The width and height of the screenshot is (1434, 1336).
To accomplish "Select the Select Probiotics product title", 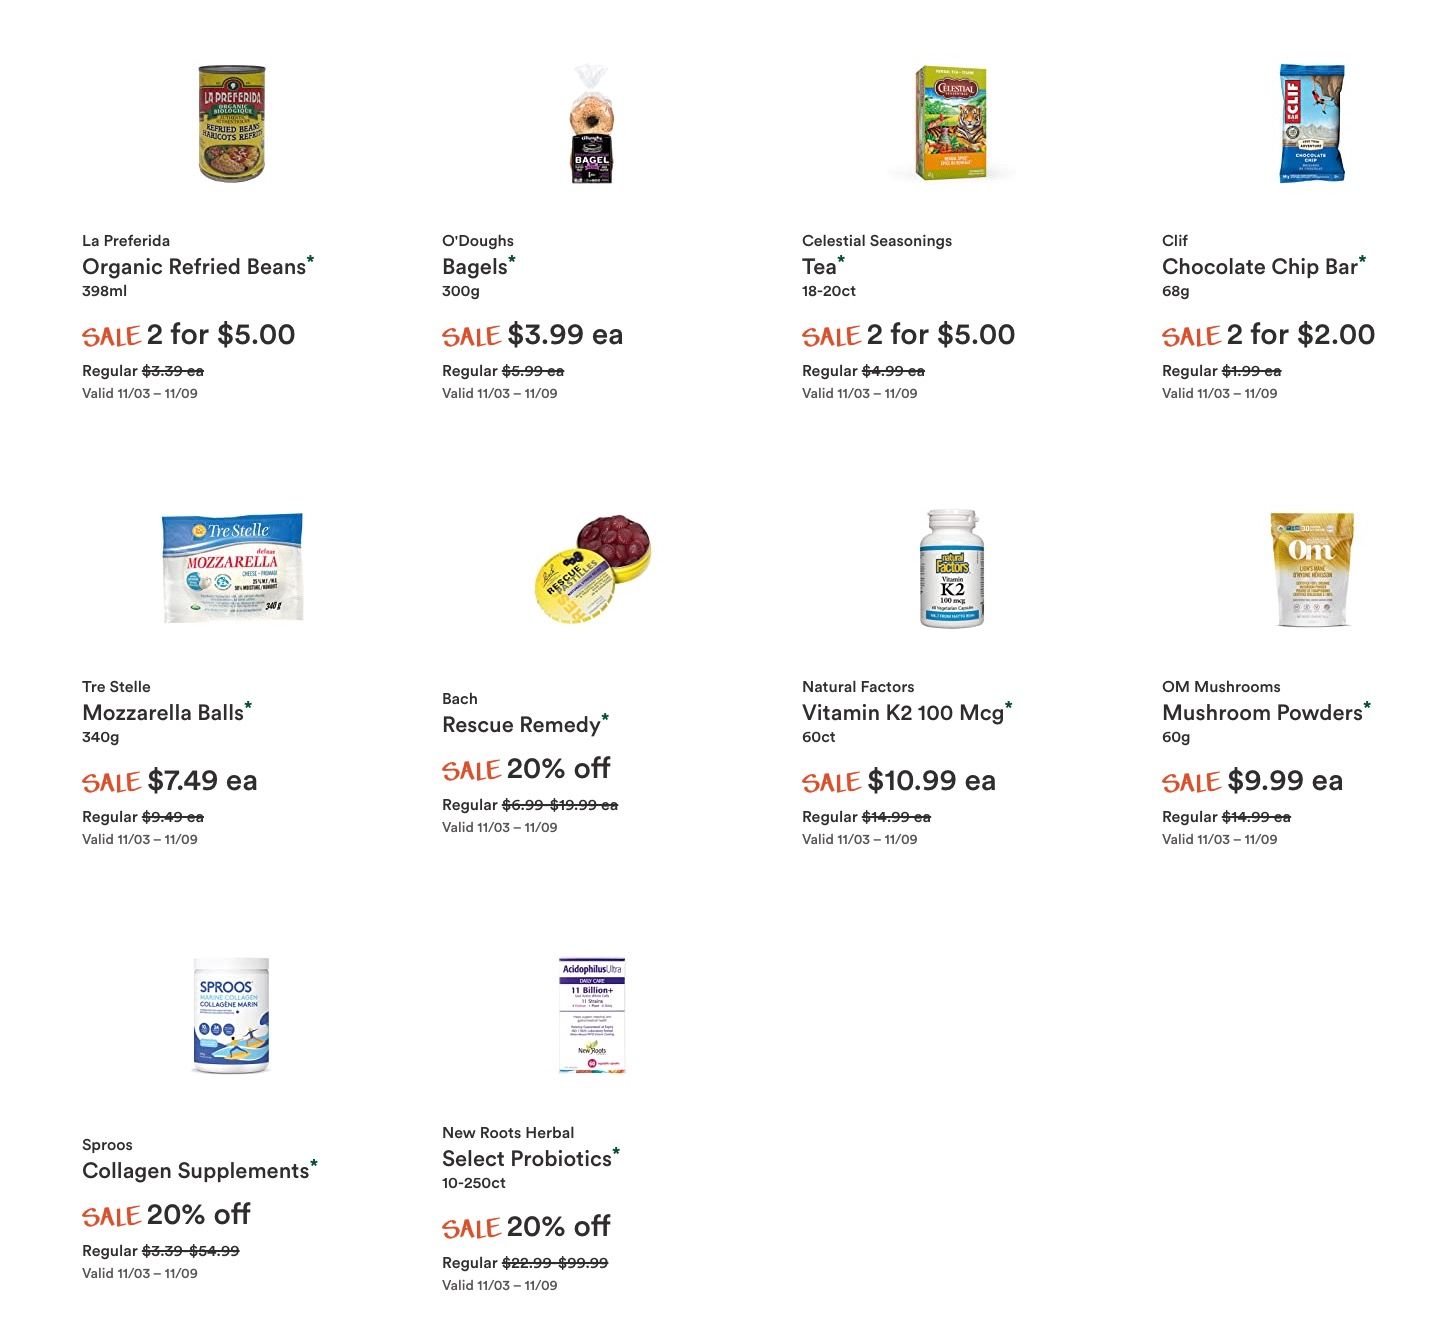I will [x=527, y=1159].
